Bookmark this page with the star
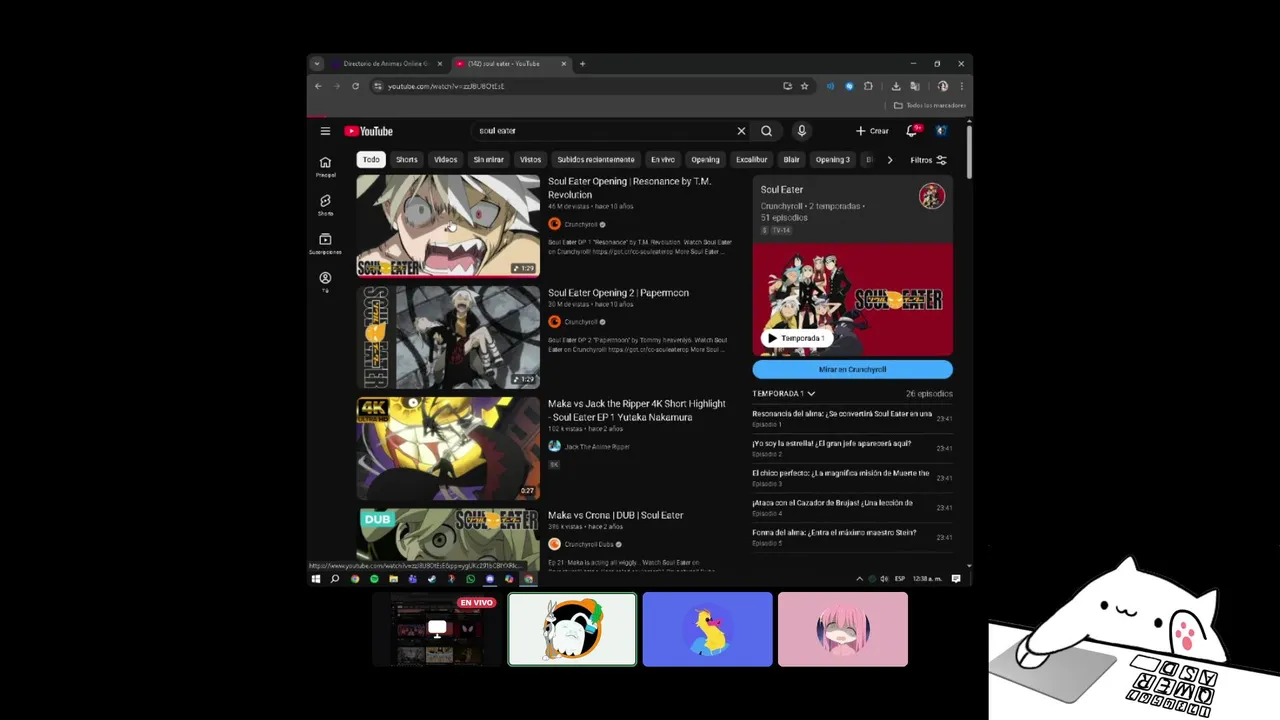 tap(804, 86)
